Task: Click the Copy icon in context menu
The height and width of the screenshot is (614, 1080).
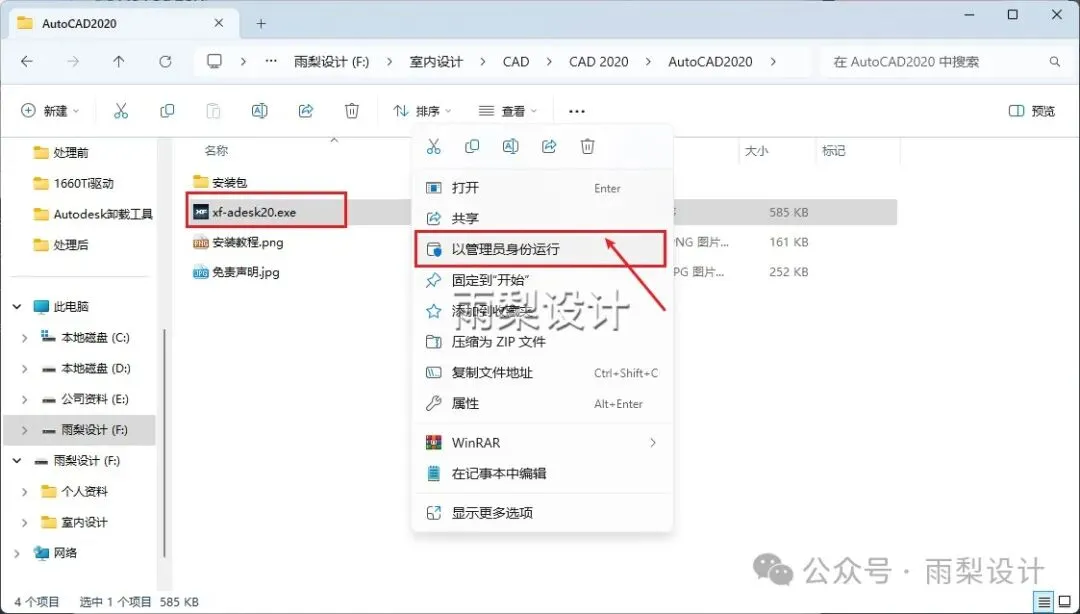Action: [x=472, y=146]
